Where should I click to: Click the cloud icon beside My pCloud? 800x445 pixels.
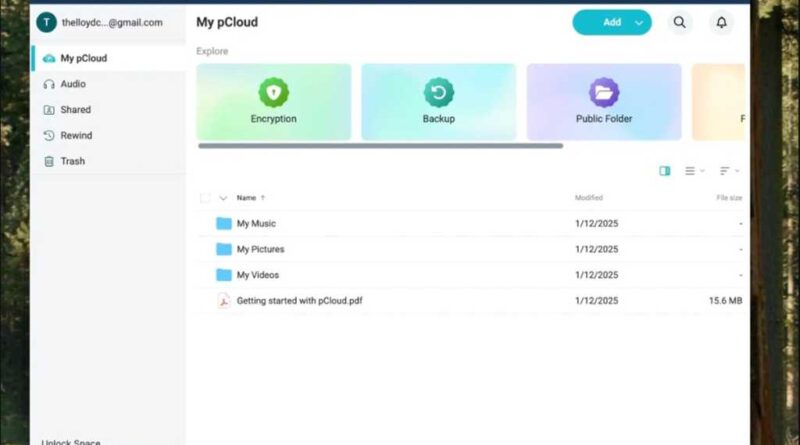click(x=49, y=58)
